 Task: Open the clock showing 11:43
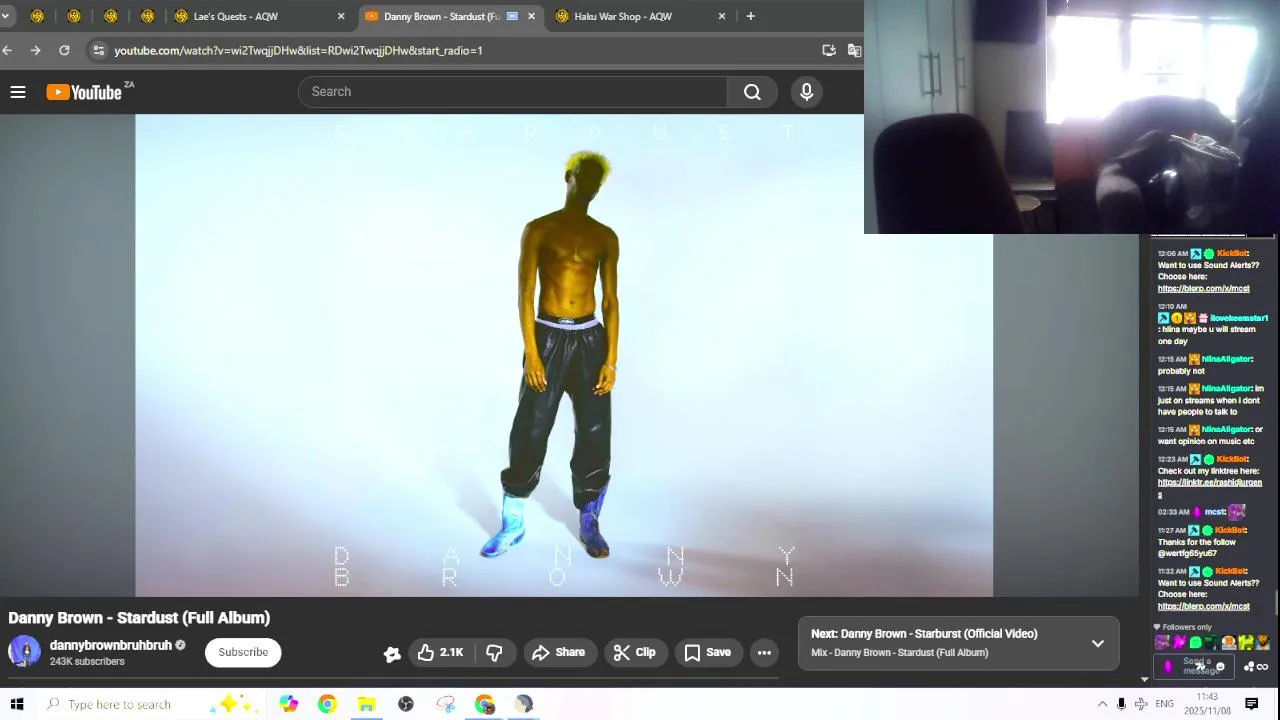[1207, 704]
